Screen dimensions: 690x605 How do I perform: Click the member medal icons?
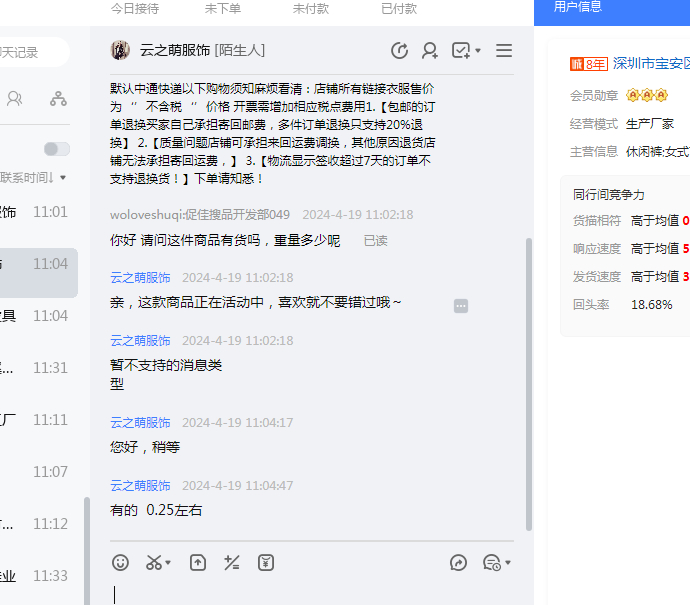click(647, 95)
